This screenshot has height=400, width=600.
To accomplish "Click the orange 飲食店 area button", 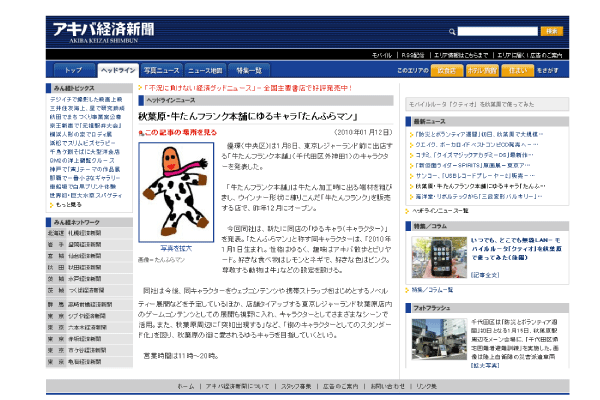I will (x=447, y=70).
